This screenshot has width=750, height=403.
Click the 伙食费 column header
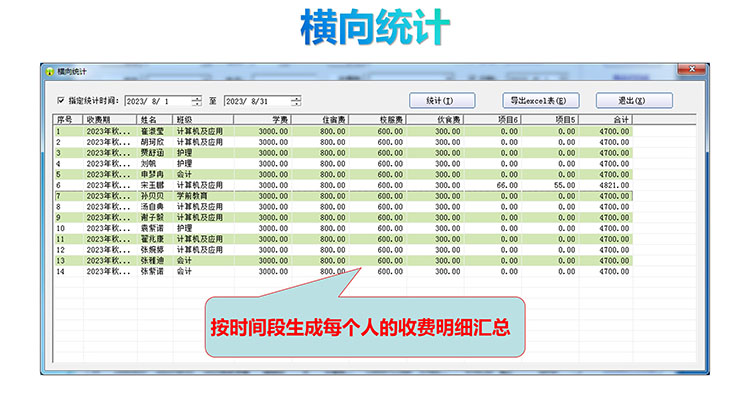(x=435, y=120)
